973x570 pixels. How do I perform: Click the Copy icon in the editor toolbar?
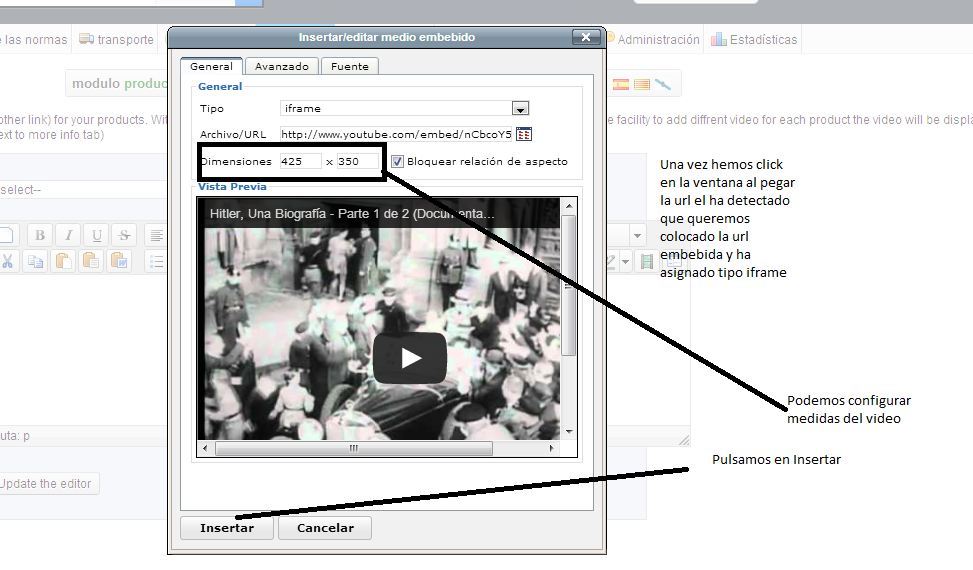tap(35, 261)
